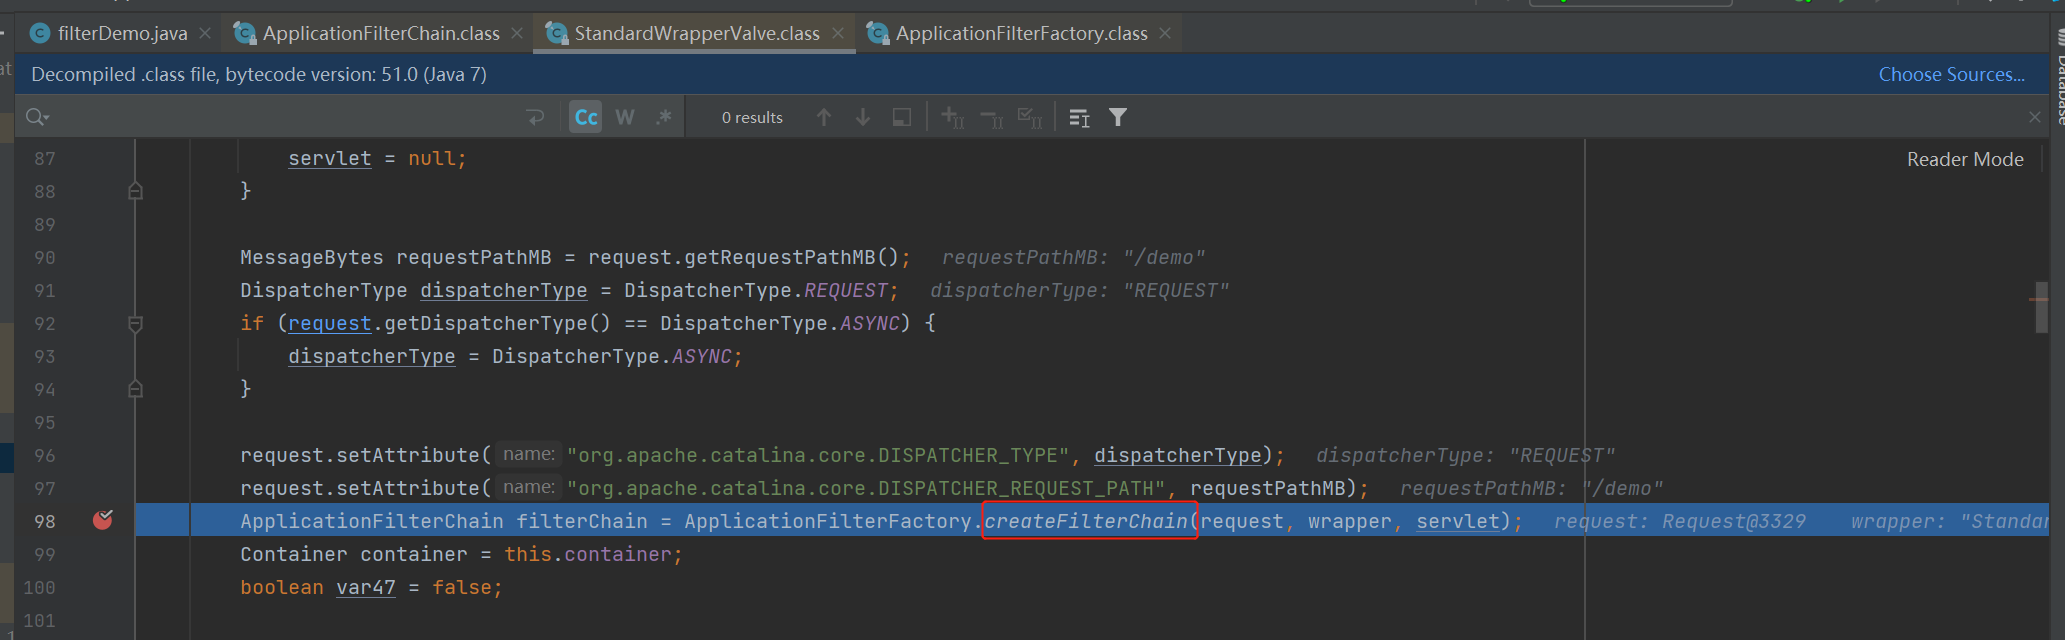This screenshot has width=2065, height=640.
Task: Close the ApplicationFilterFactory.class tab
Action: pyautogui.click(x=1165, y=33)
